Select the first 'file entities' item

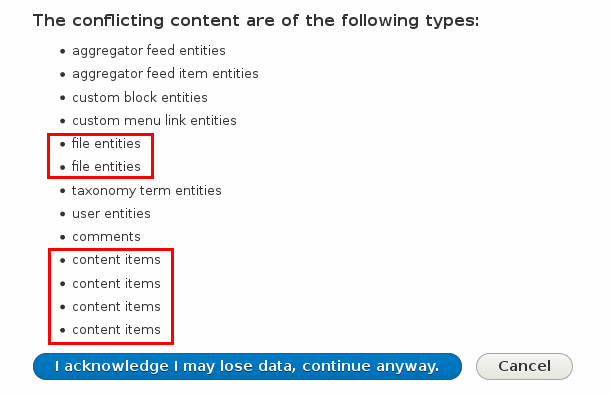[x=106, y=144]
